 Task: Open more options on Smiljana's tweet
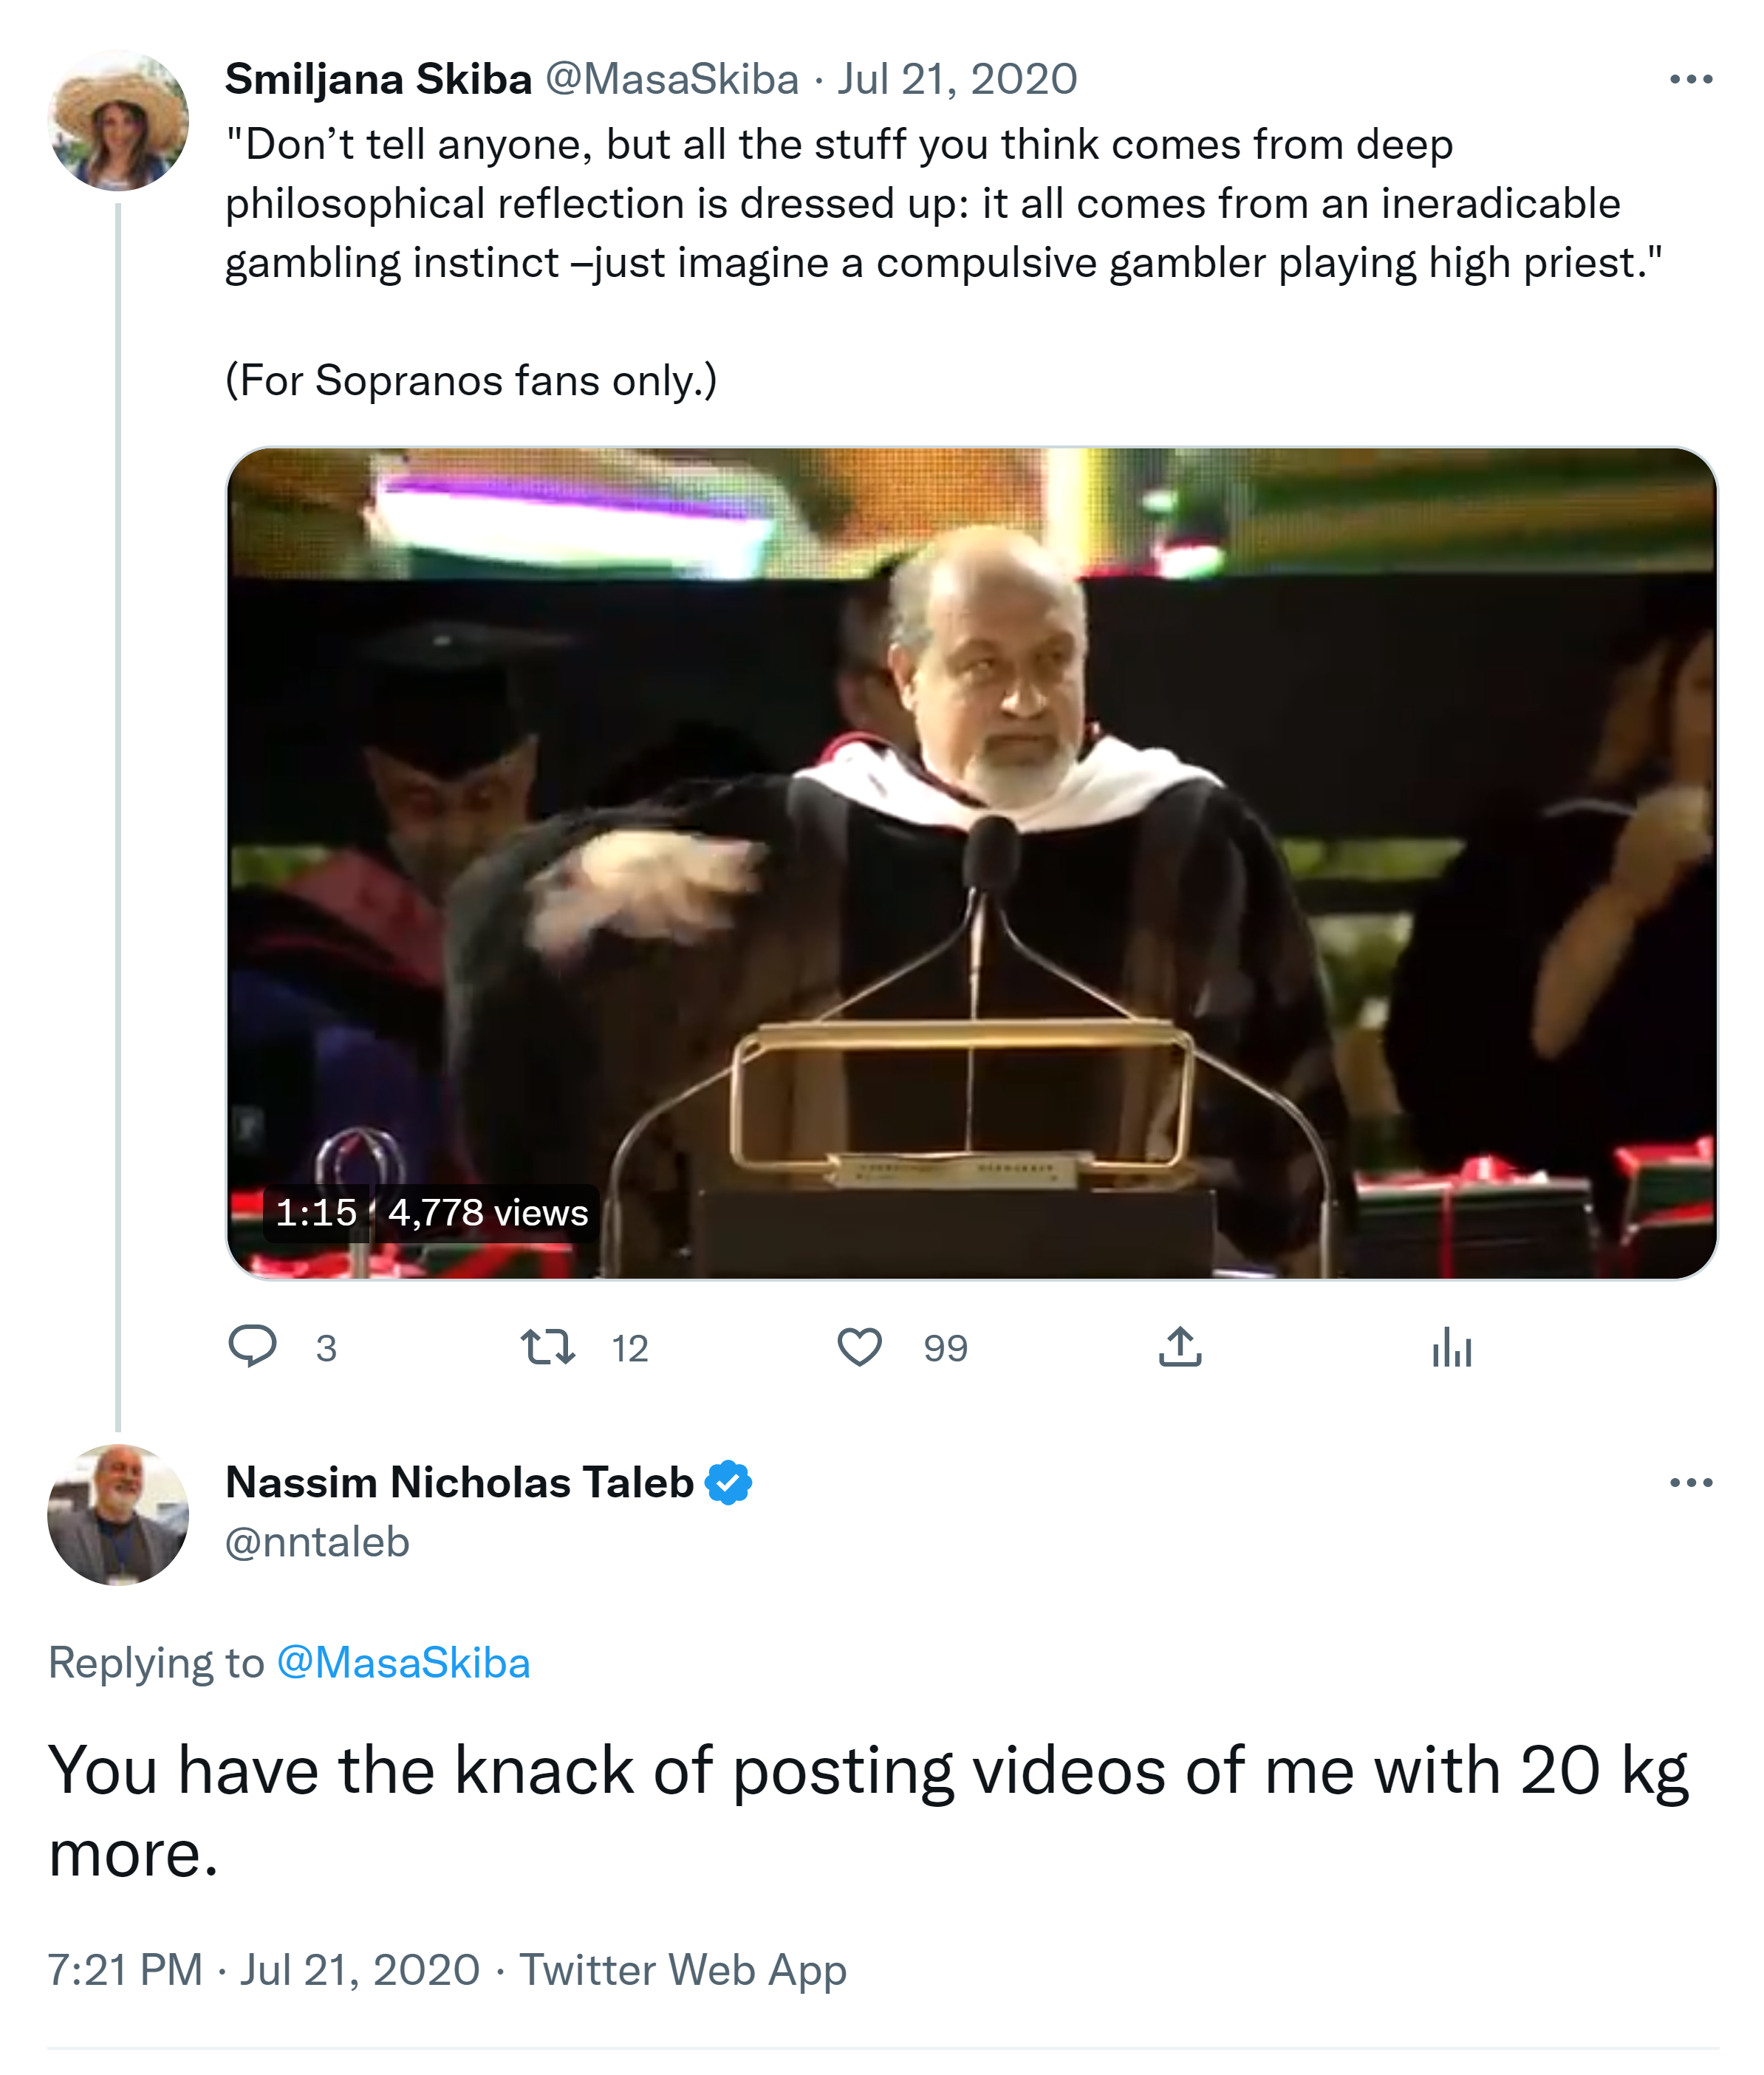click(x=1691, y=79)
